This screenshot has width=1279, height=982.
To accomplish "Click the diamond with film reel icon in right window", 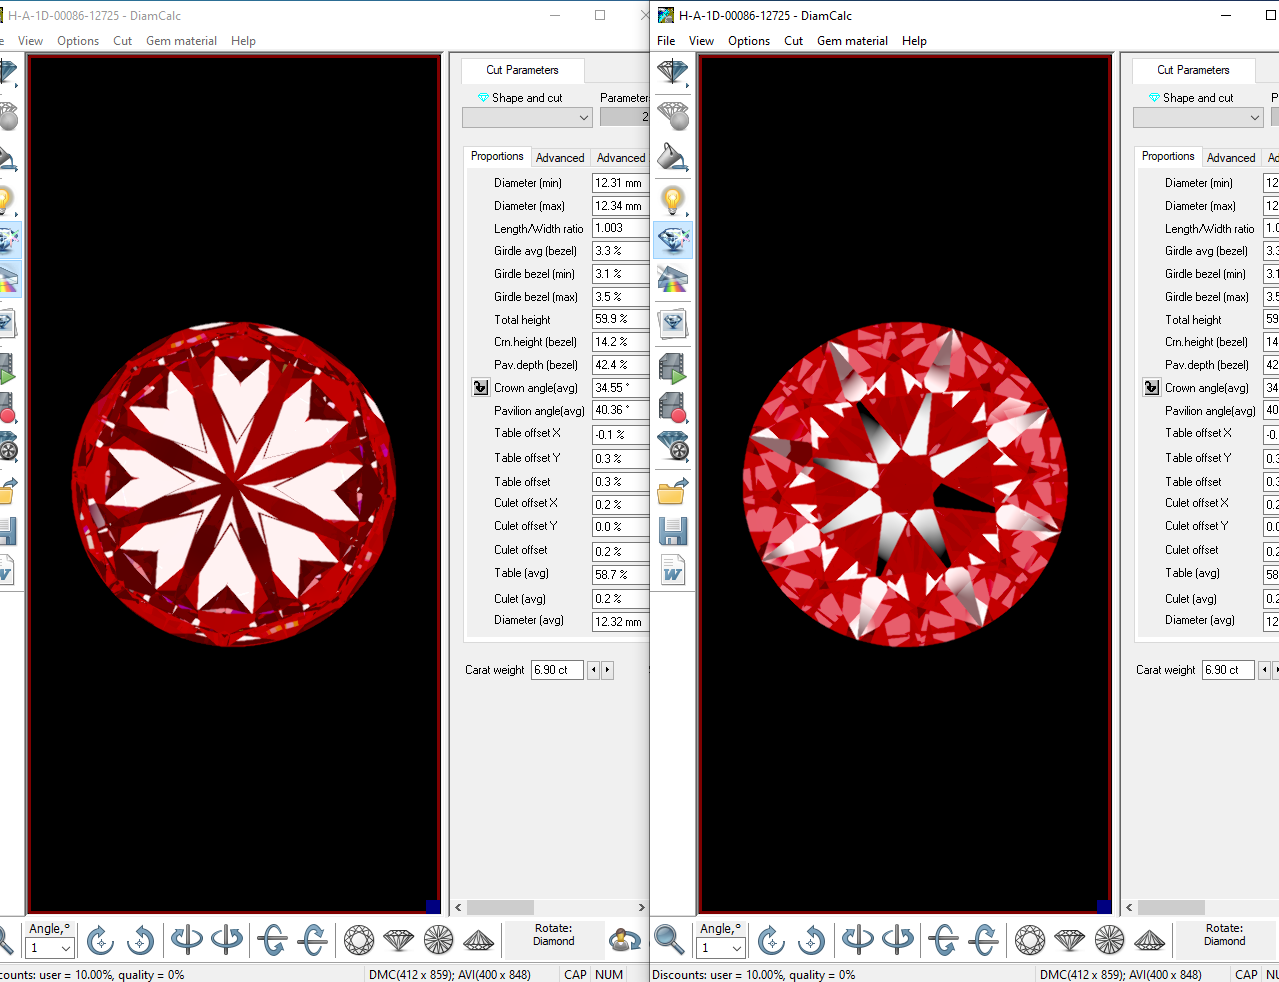I will 673,447.
